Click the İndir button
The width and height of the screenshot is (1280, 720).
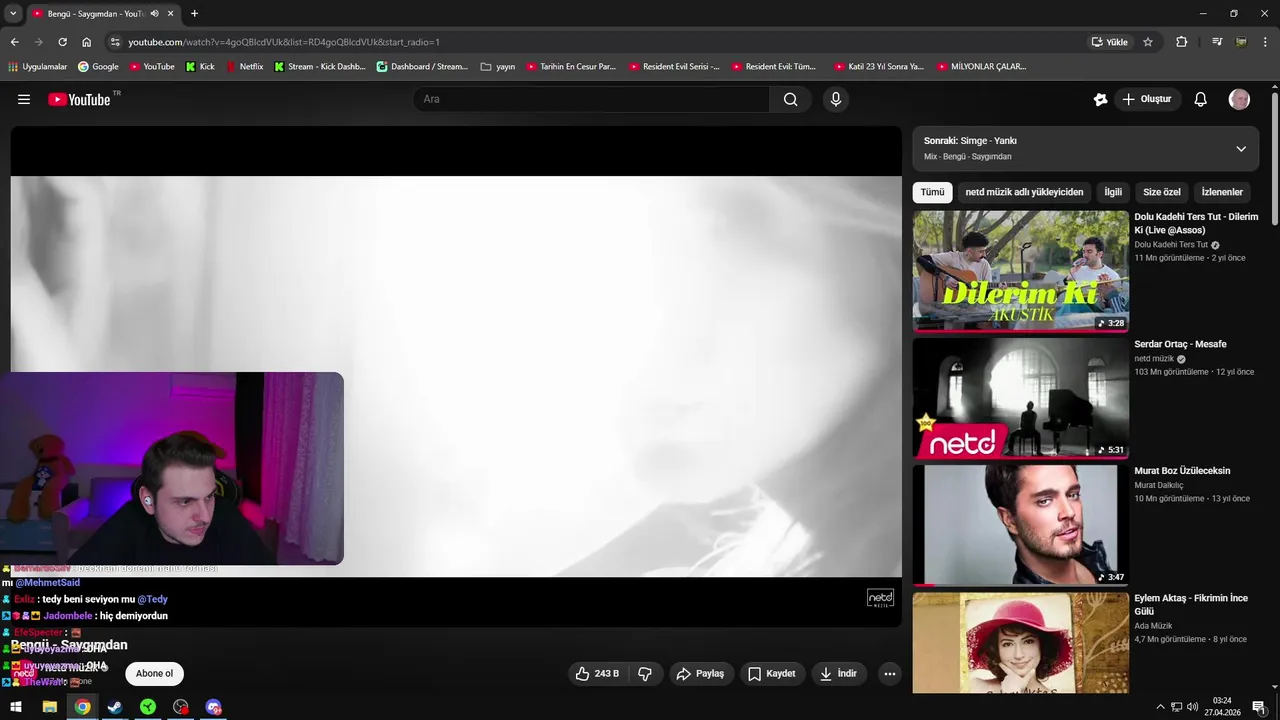pyautogui.click(x=838, y=674)
